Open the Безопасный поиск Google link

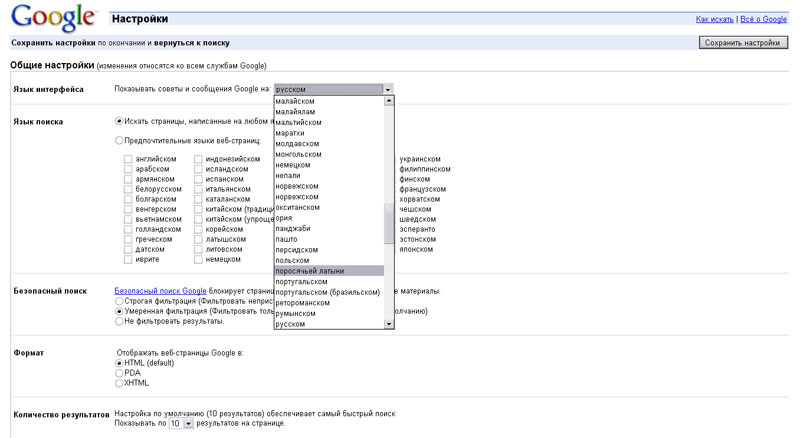point(160,291)
